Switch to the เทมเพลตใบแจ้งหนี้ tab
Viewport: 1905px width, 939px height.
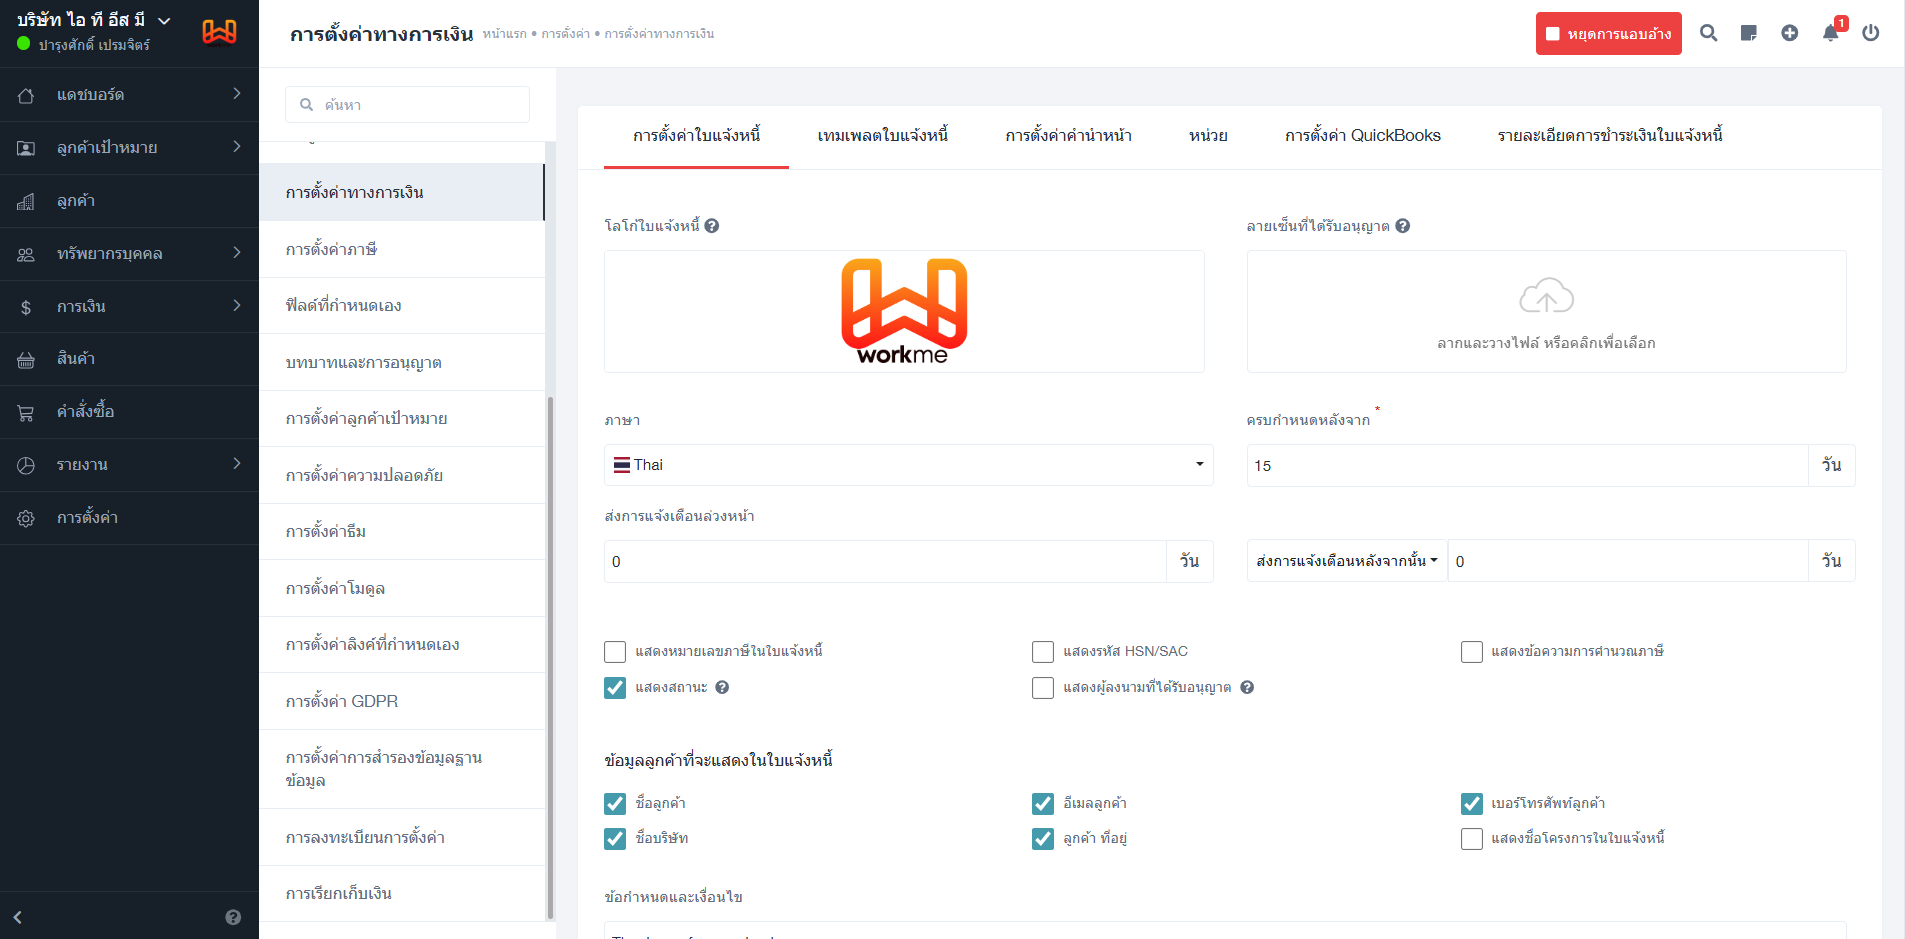(x=882, y=136)
